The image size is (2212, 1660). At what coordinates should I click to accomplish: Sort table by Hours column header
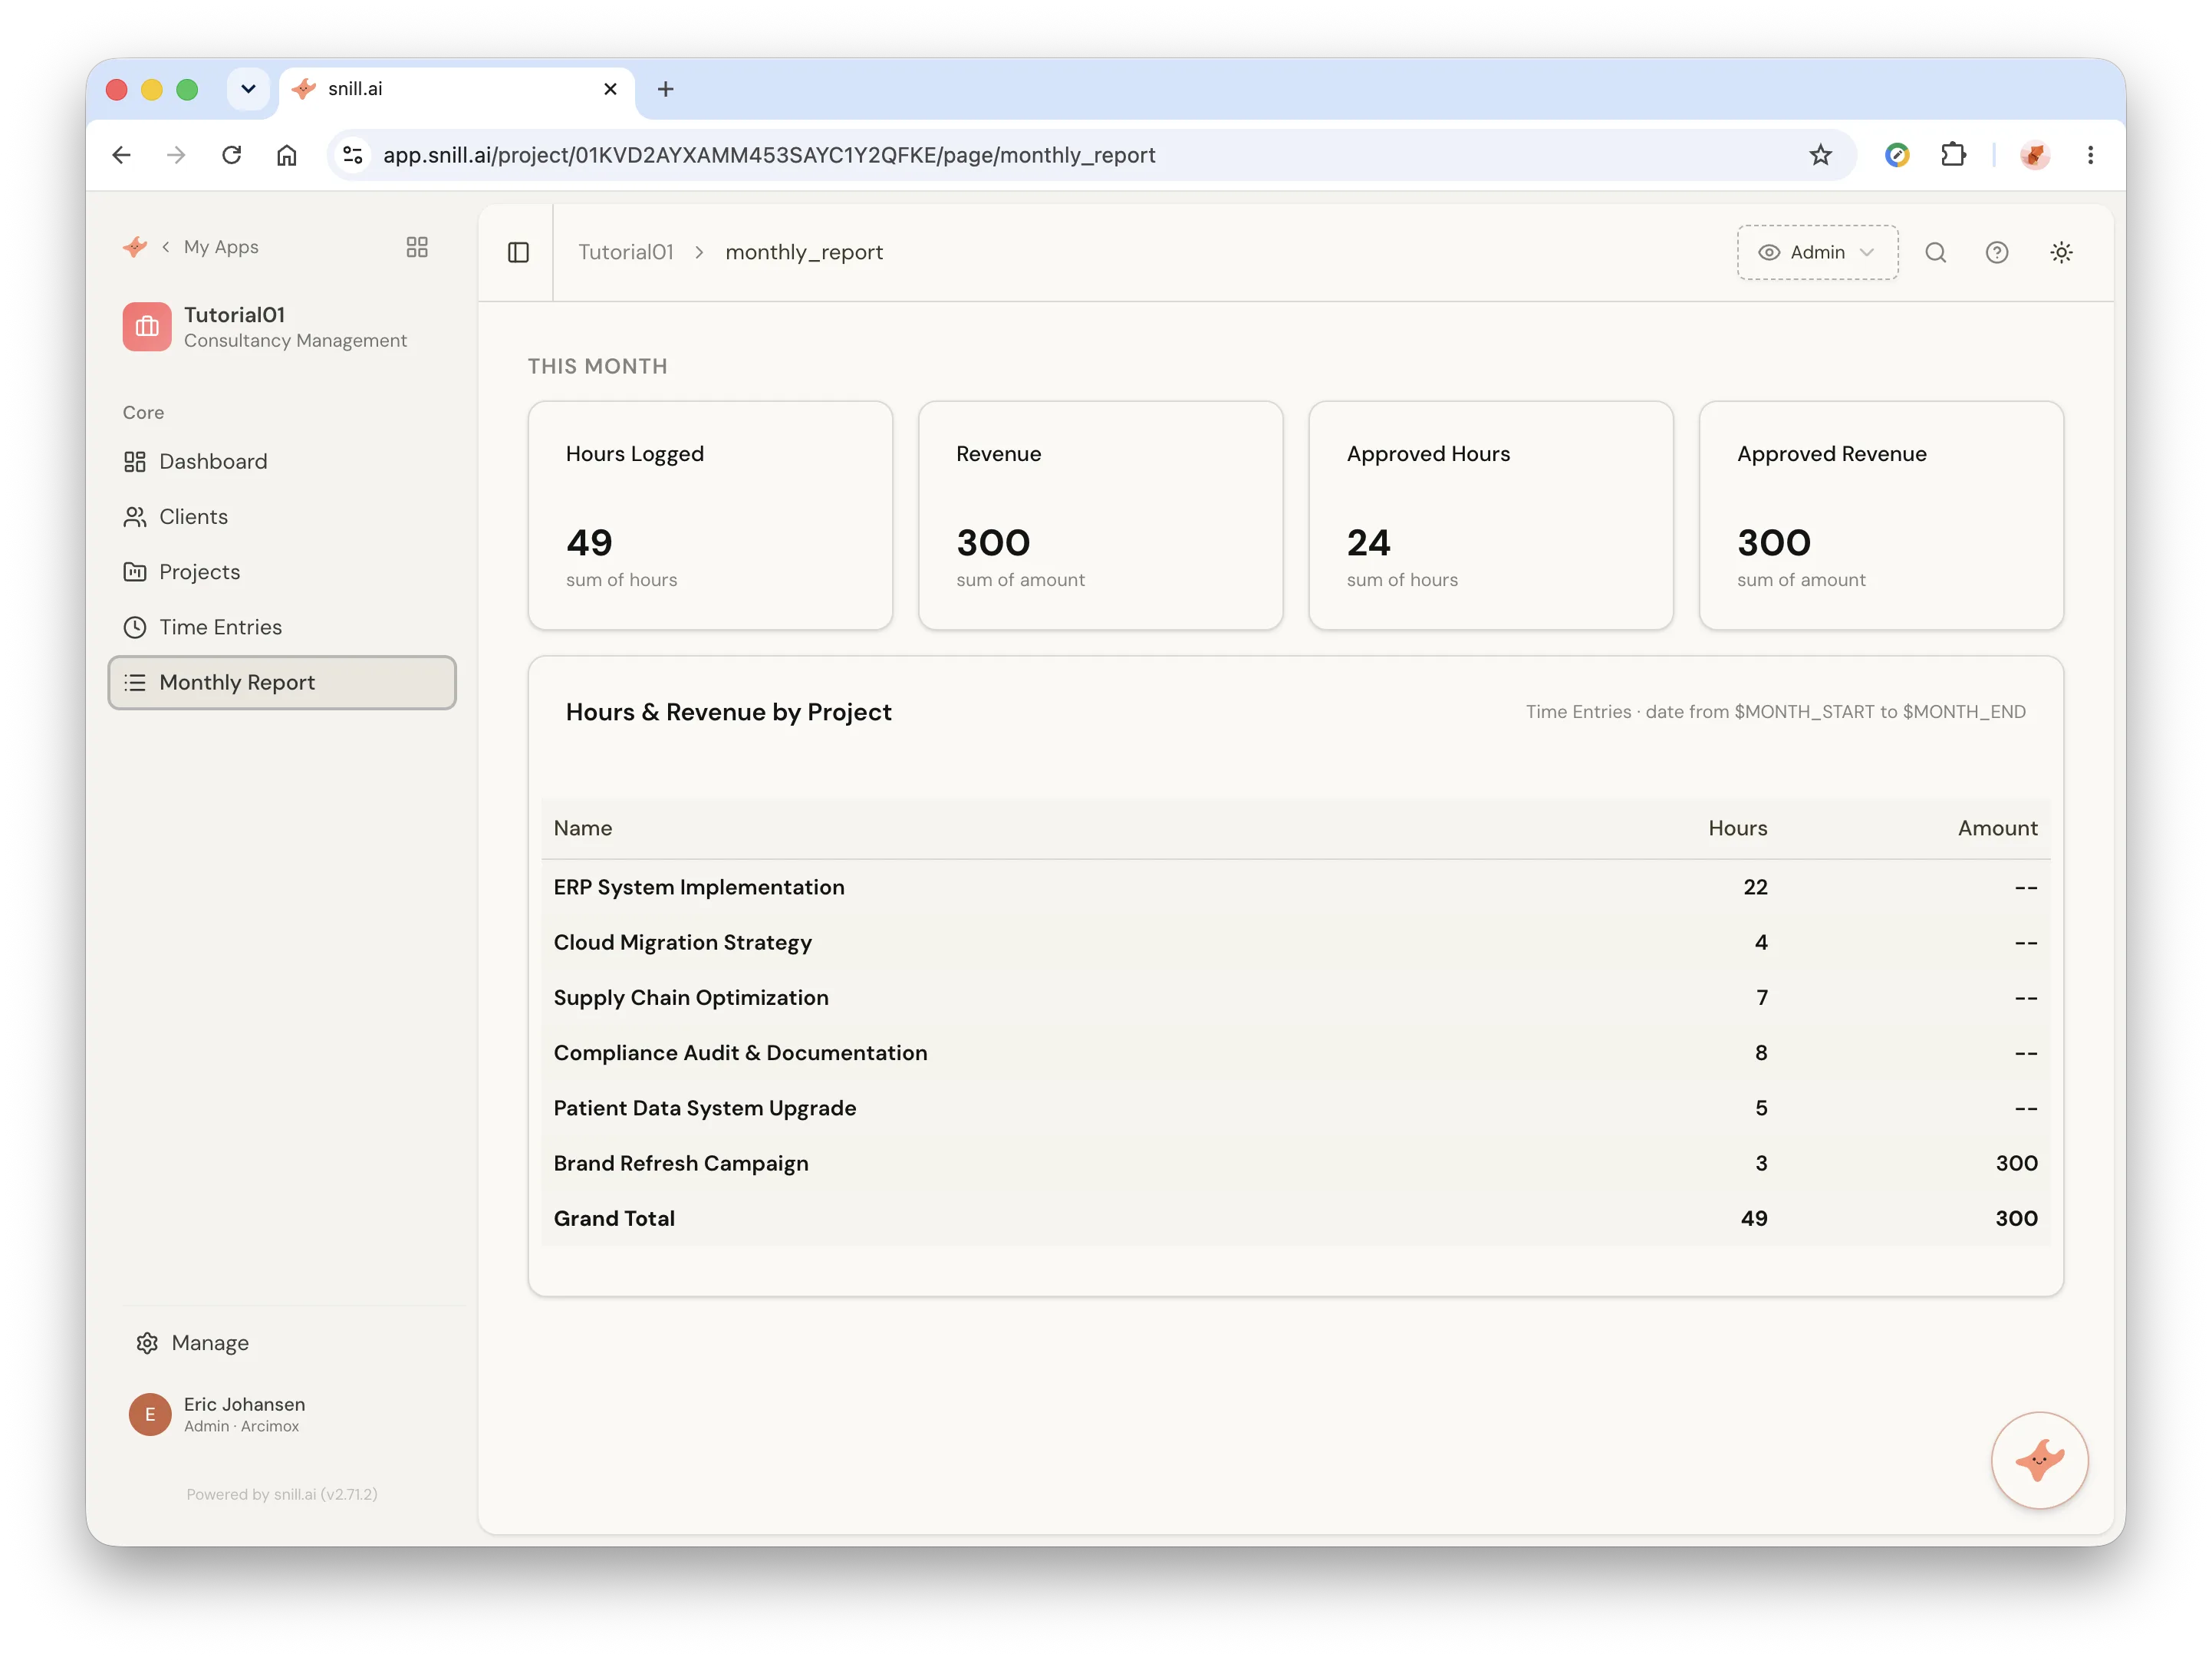1737,828
